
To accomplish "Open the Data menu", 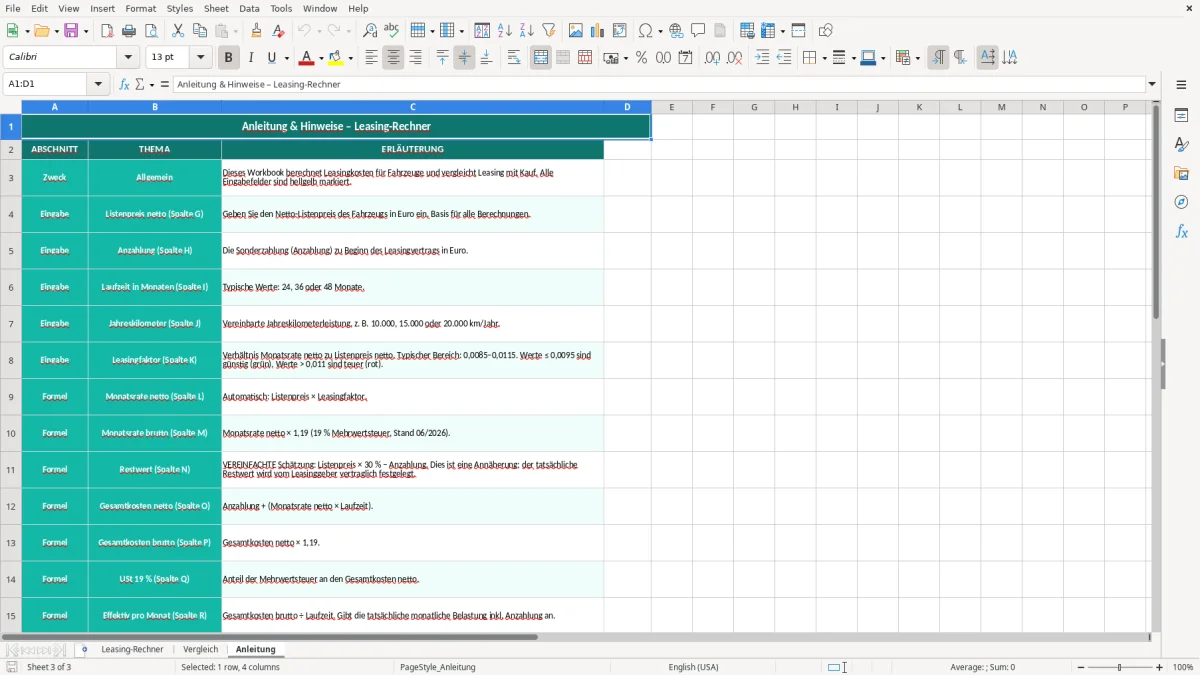I will (x=249, y=8).
